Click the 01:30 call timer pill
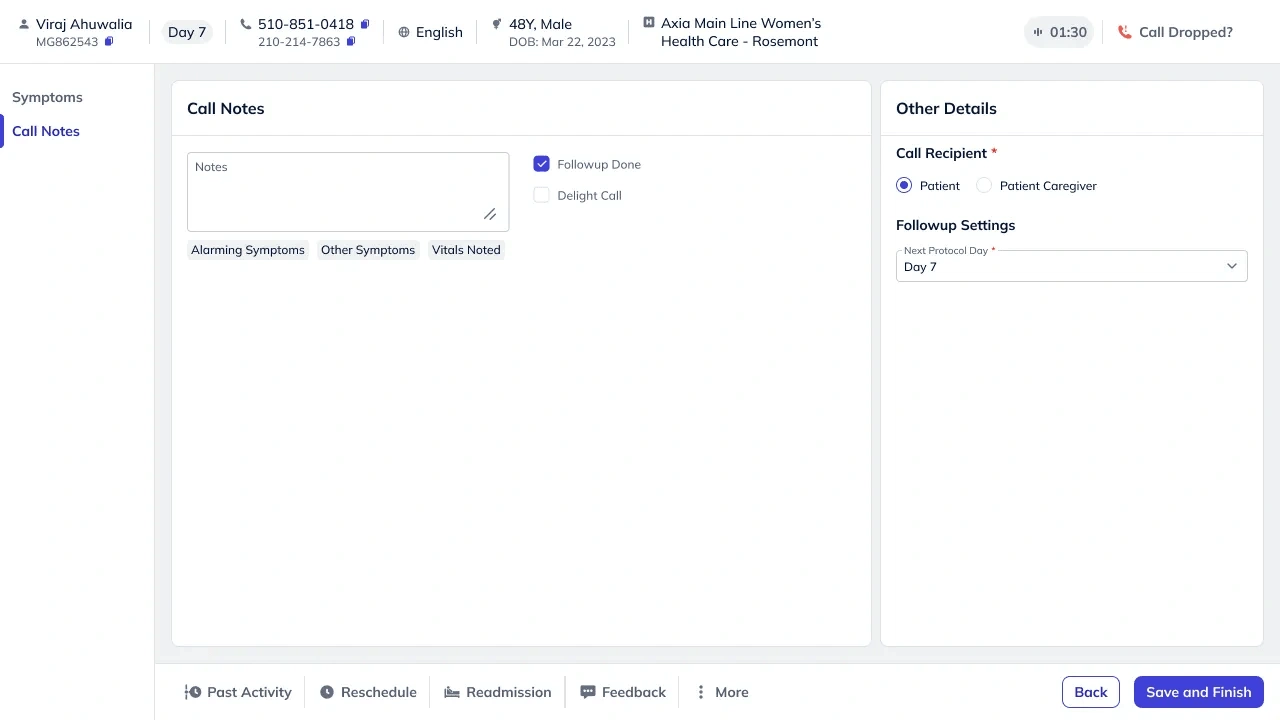1280x720 pixels. 1059,32
